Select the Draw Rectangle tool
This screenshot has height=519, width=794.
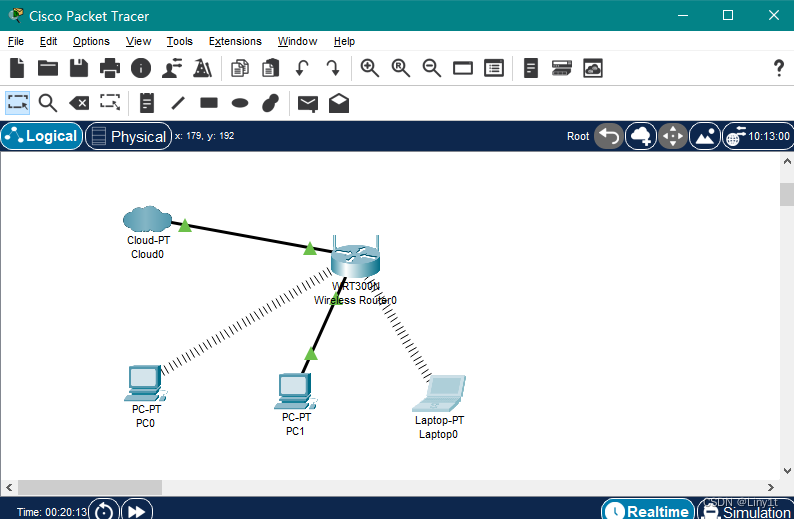[x=209, y=103]
